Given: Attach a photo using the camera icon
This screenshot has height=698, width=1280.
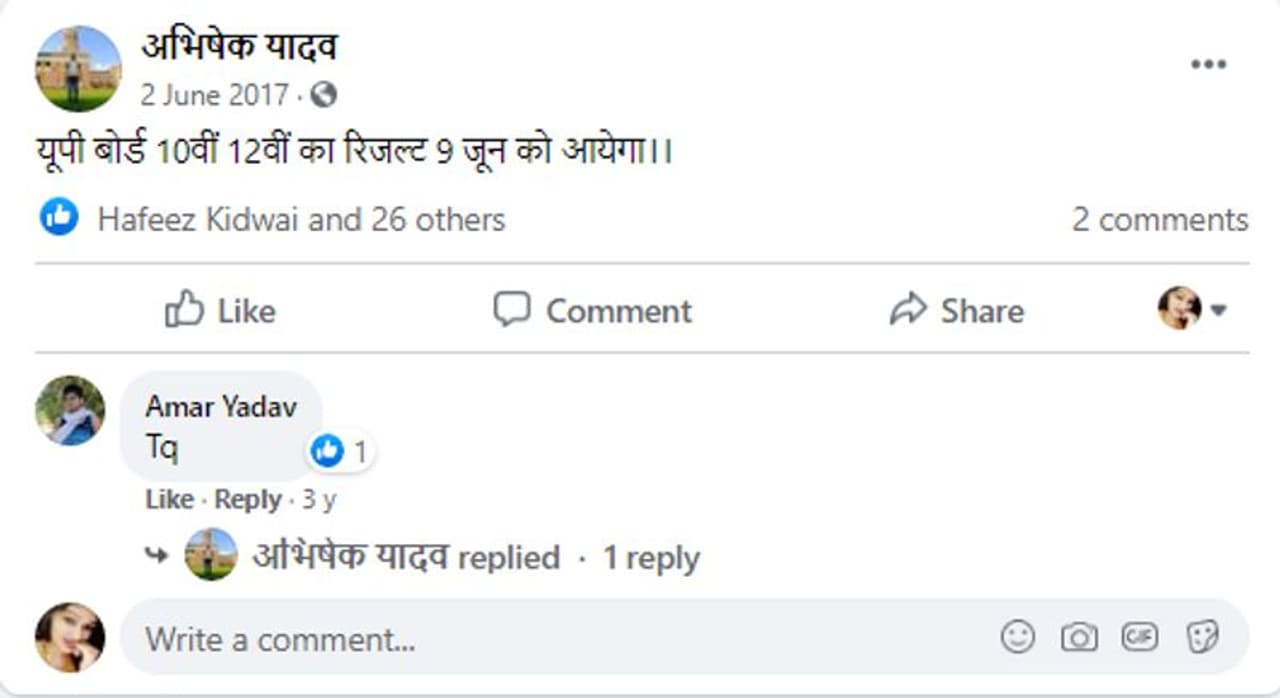Looking at the screenshot, I should [x=1079, y=636].
